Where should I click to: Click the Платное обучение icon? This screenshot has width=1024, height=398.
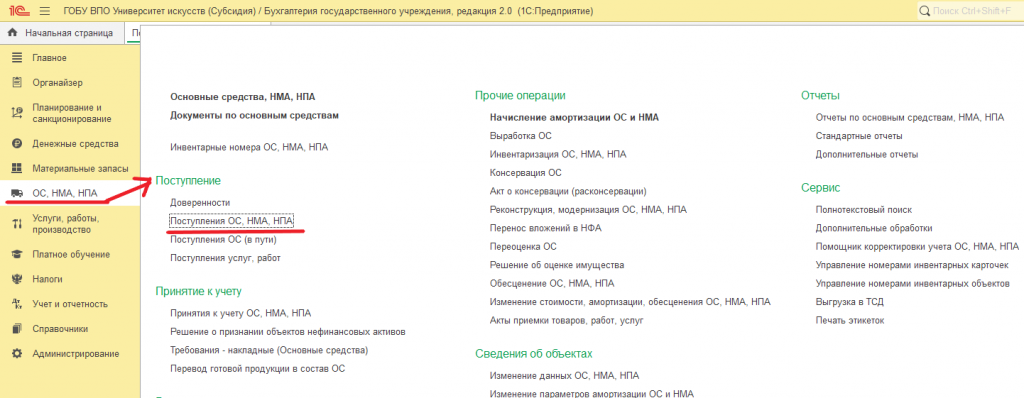coord(18,254)
